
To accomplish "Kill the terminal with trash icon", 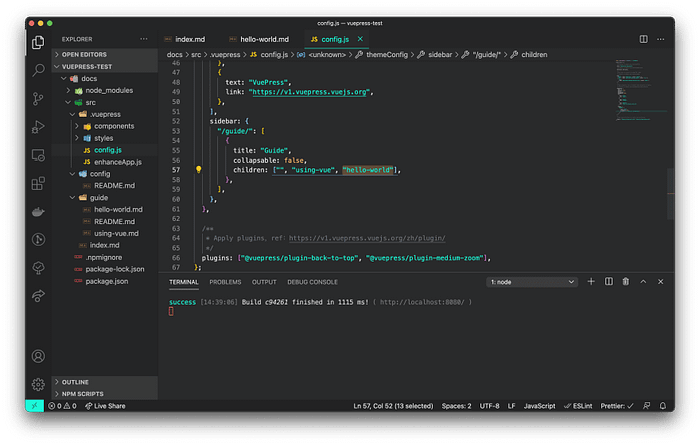I will [x=626, y=282].
